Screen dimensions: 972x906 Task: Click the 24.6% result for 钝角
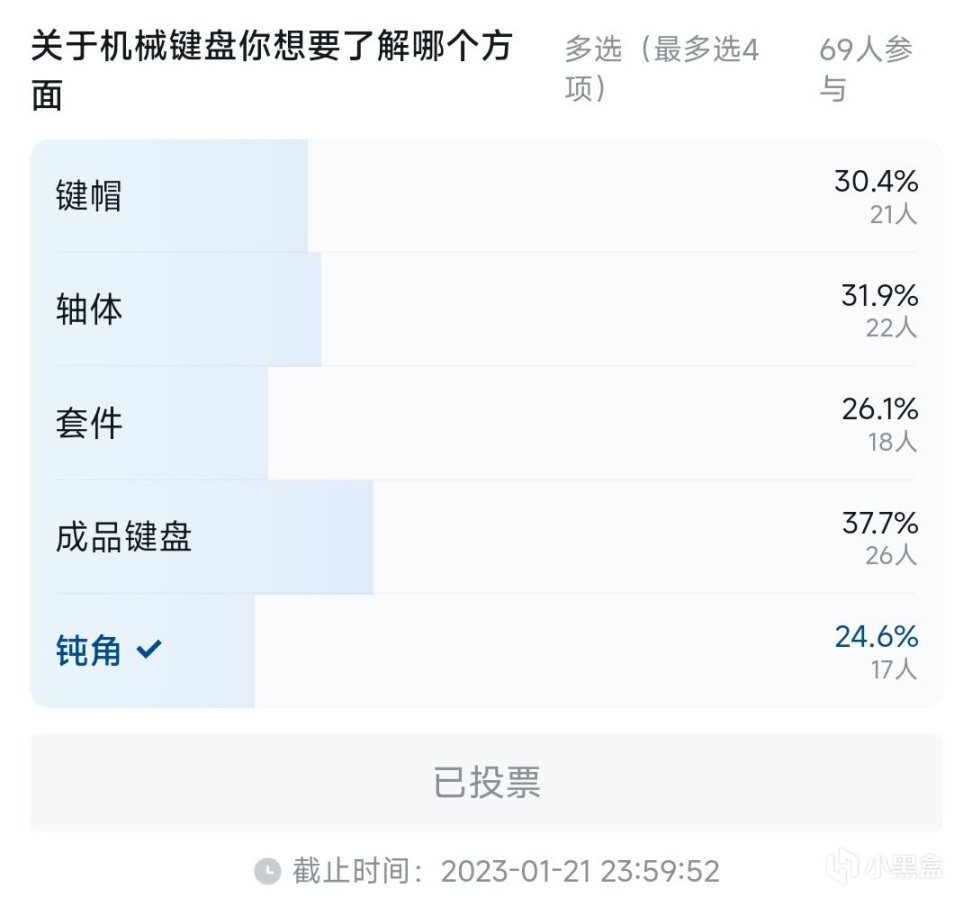pyautogui.click(x=876, y=637)
